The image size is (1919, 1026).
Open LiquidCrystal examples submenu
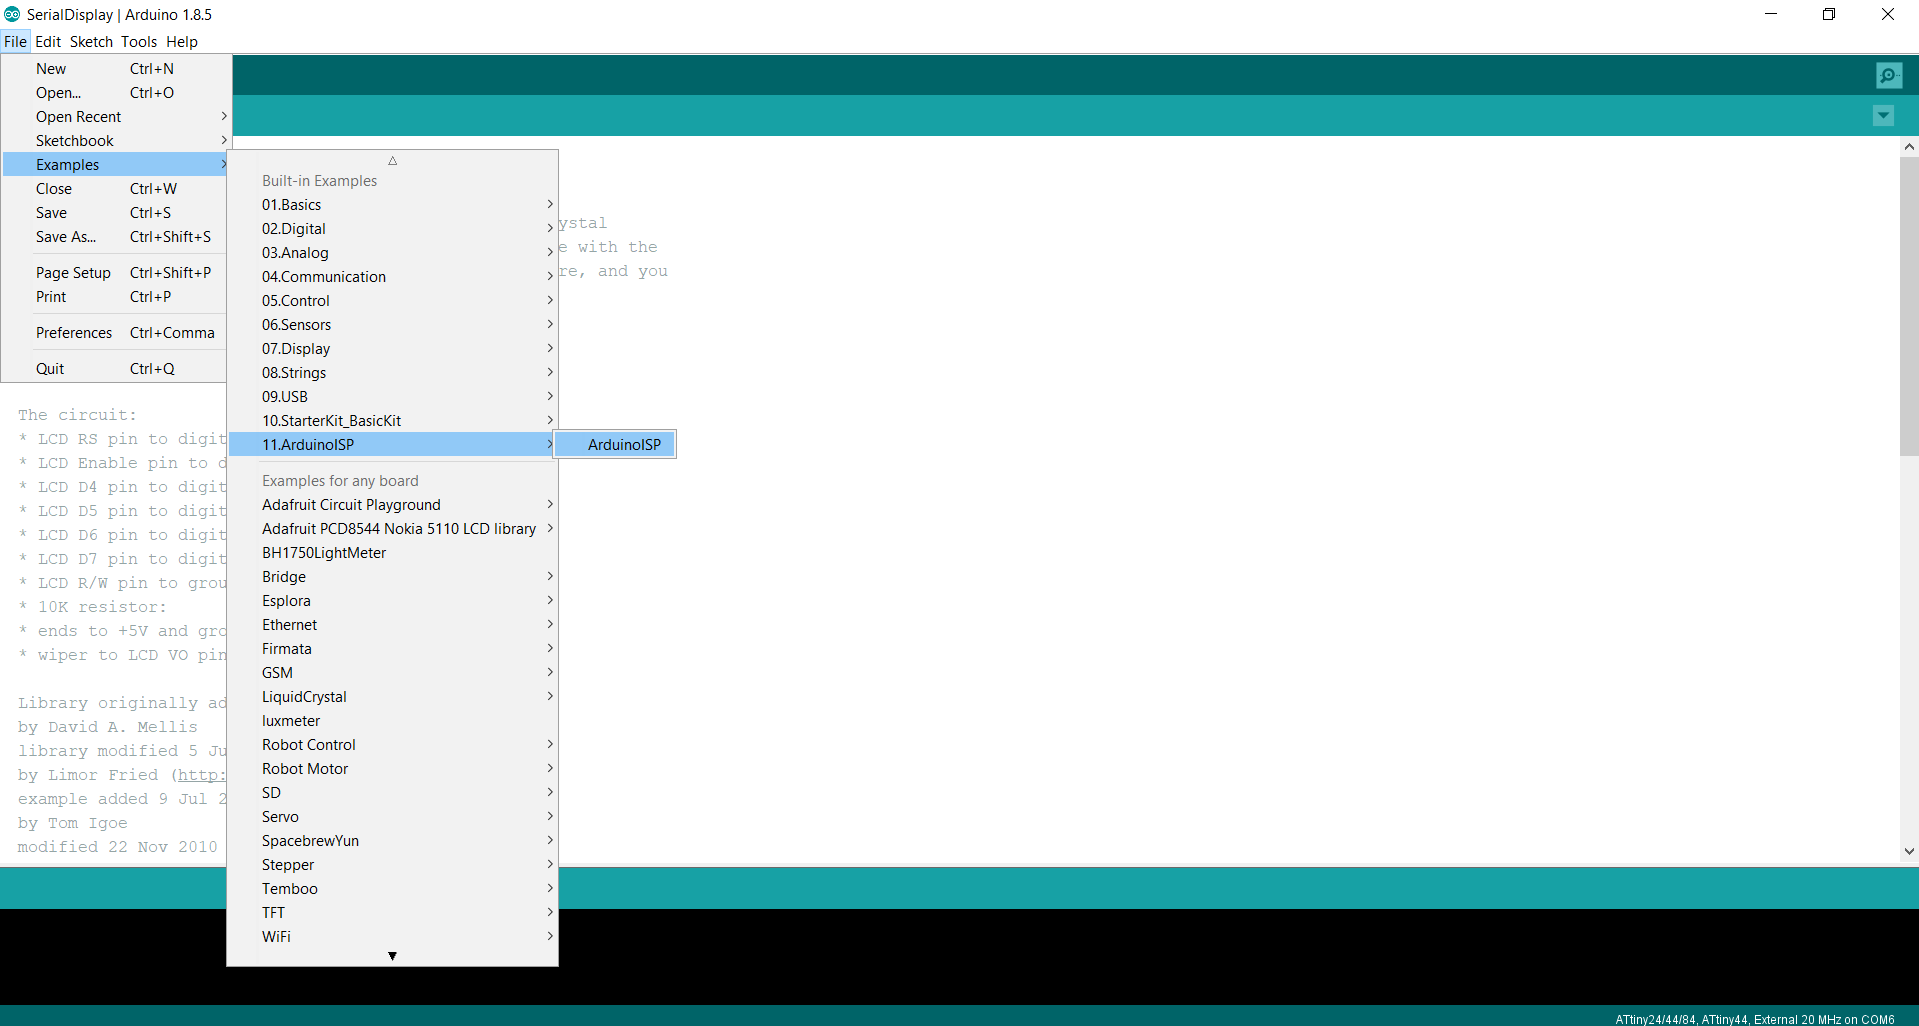[393, 697]
